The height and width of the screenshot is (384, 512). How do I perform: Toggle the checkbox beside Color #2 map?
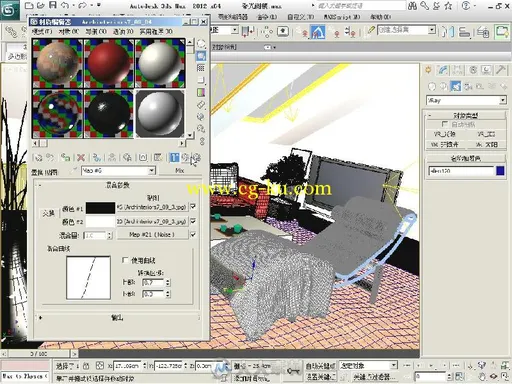point(193,221)
